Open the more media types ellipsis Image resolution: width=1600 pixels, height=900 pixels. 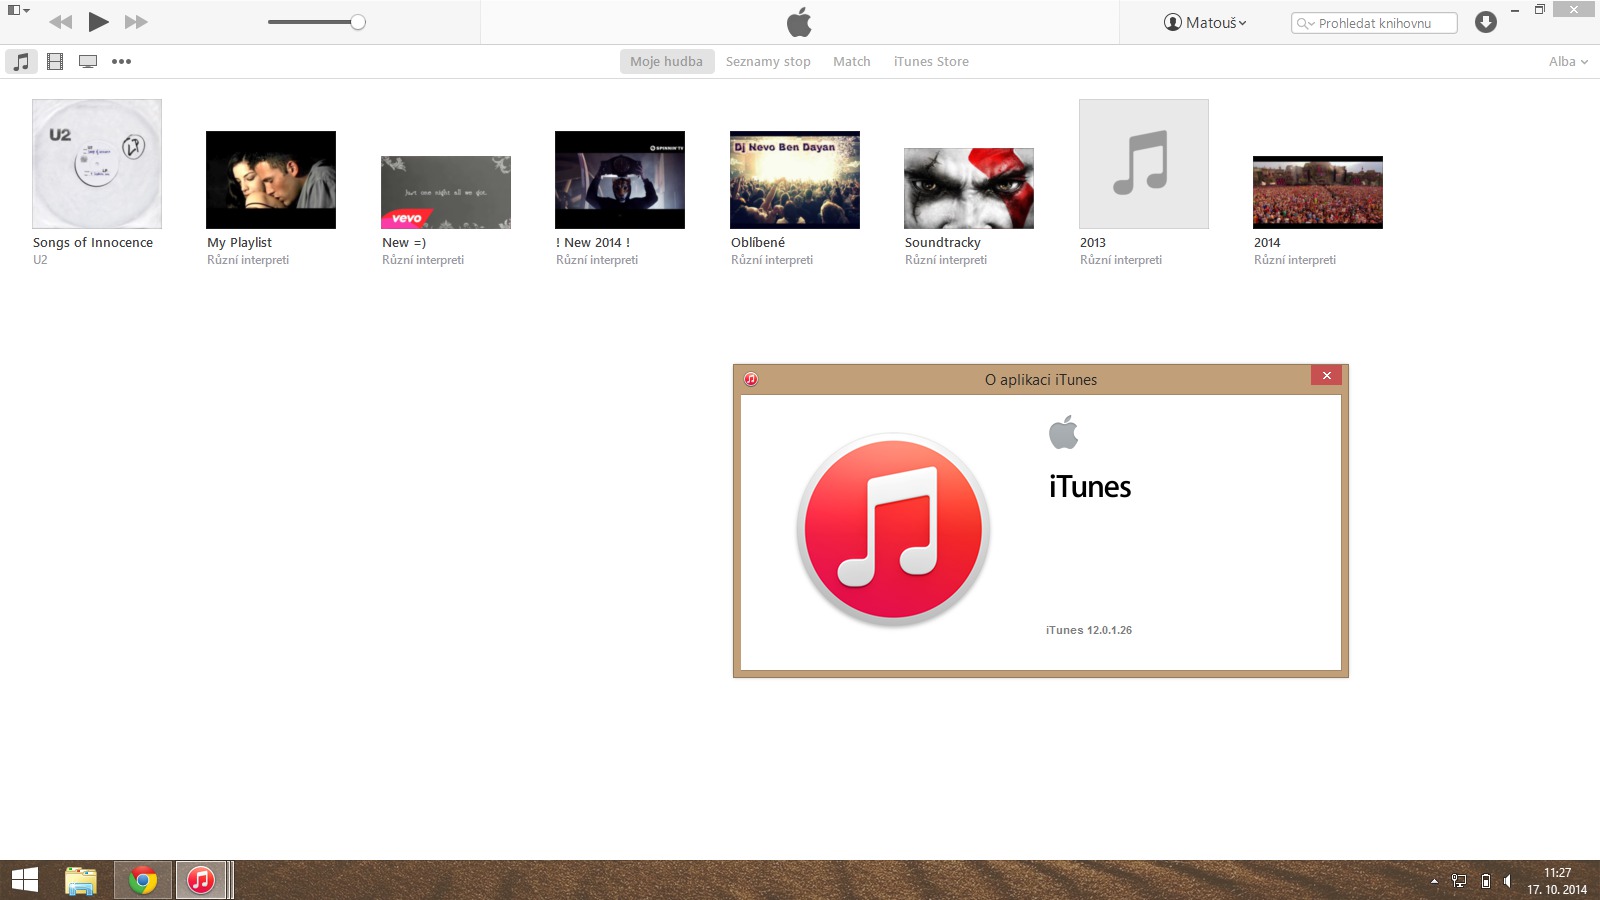click(x=121, y=61)
